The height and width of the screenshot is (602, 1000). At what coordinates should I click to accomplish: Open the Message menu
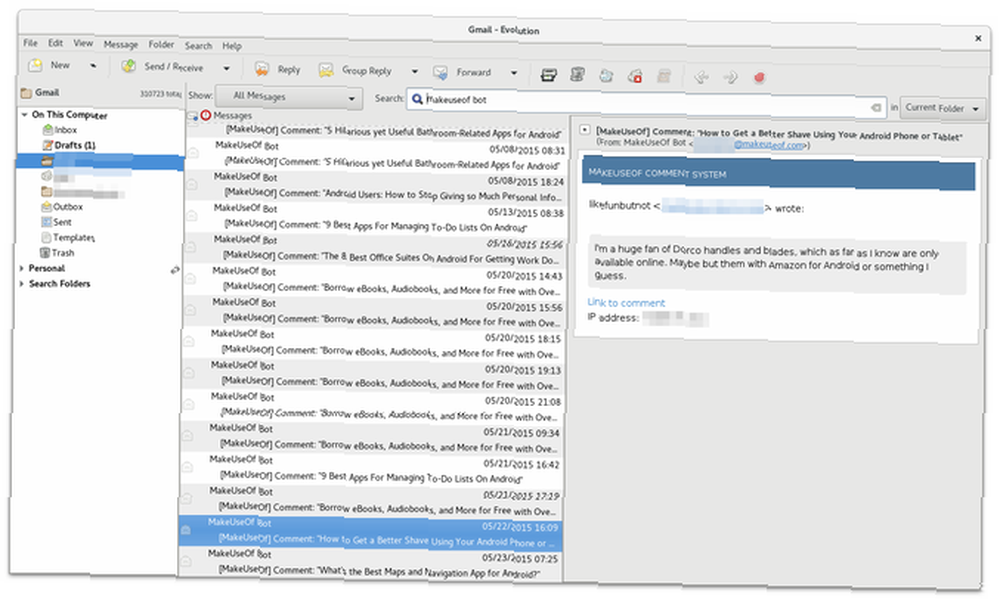click(x=121, y=45)
